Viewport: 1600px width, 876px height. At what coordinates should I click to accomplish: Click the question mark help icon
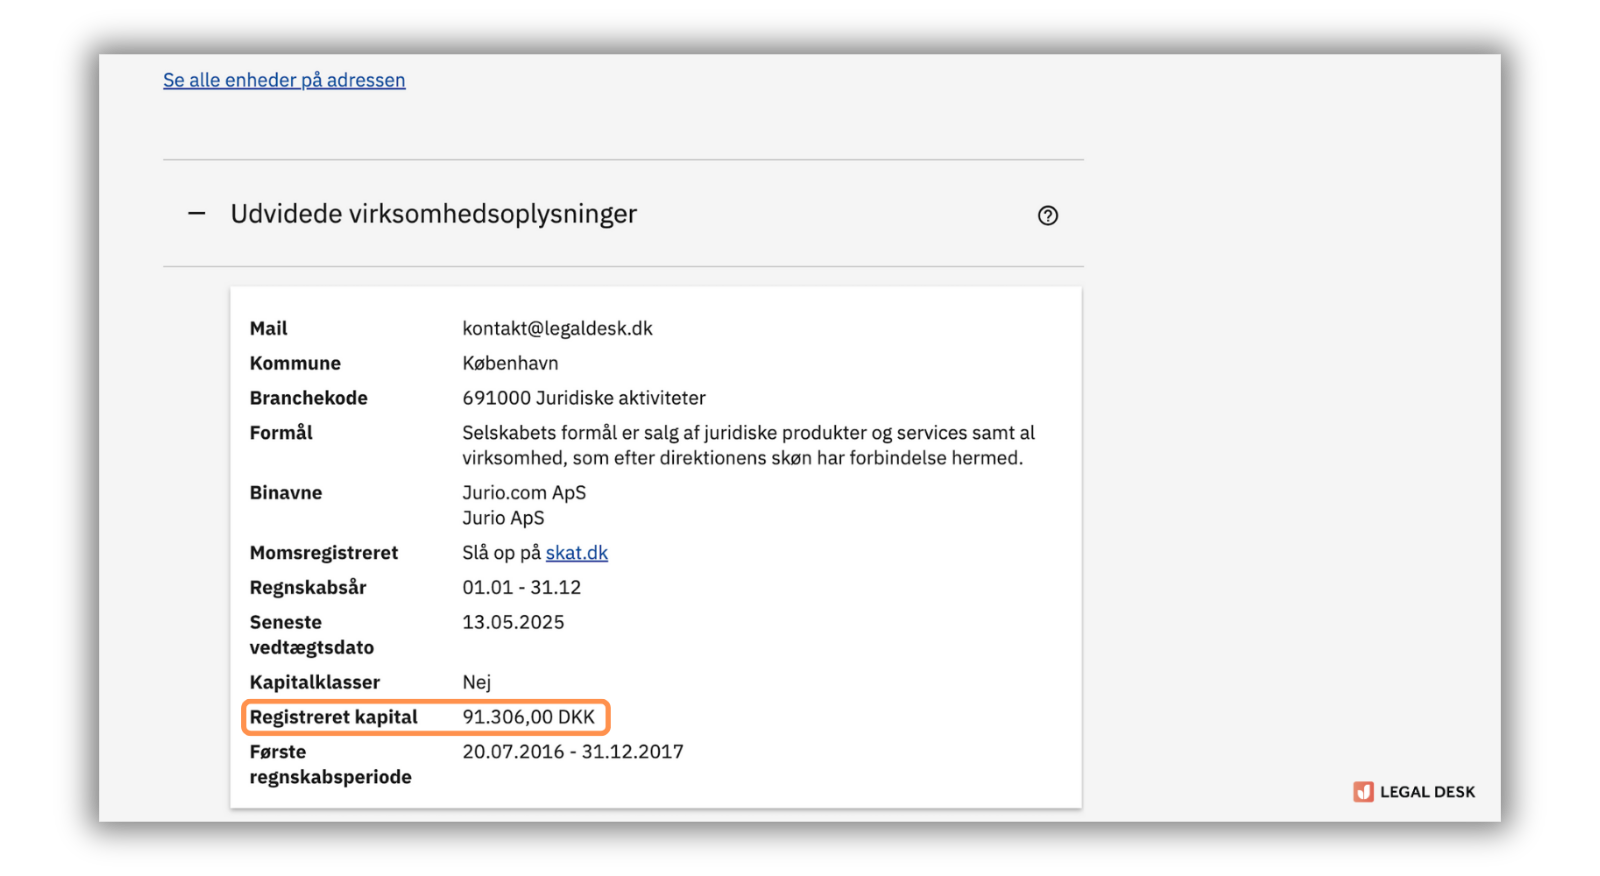[1047, 215]
